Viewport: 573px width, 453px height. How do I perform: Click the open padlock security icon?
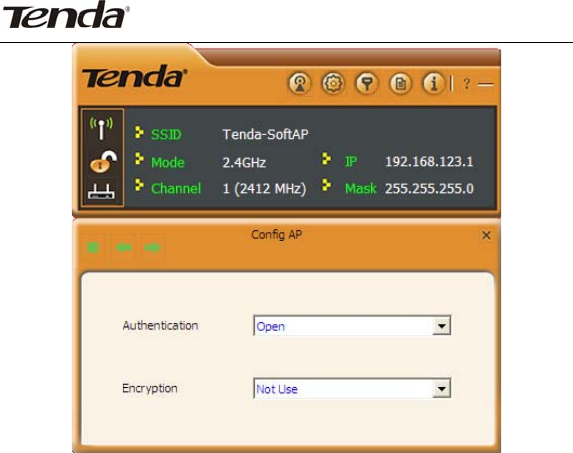103,161
